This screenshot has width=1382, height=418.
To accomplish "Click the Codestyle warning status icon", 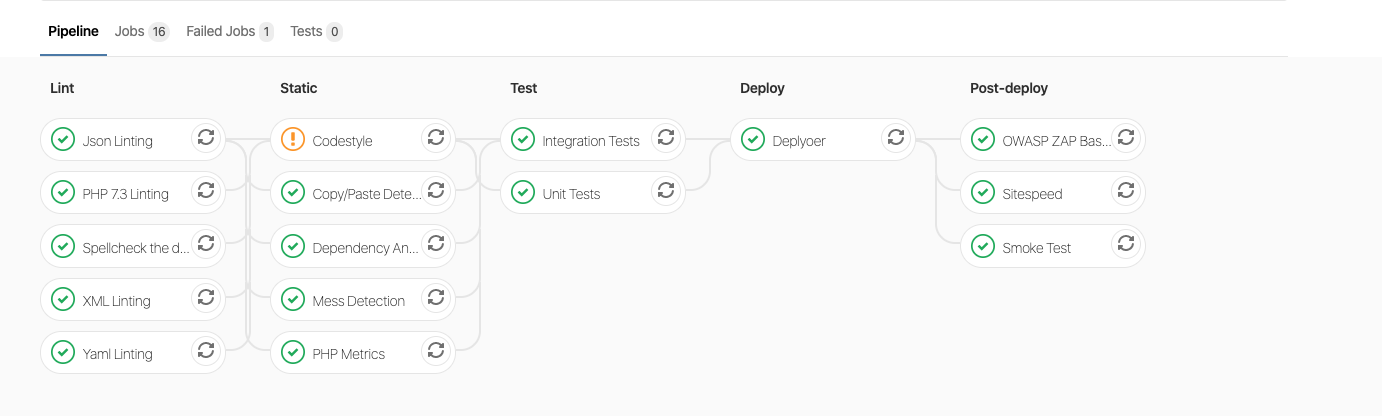I will click(x=293, y=140).
